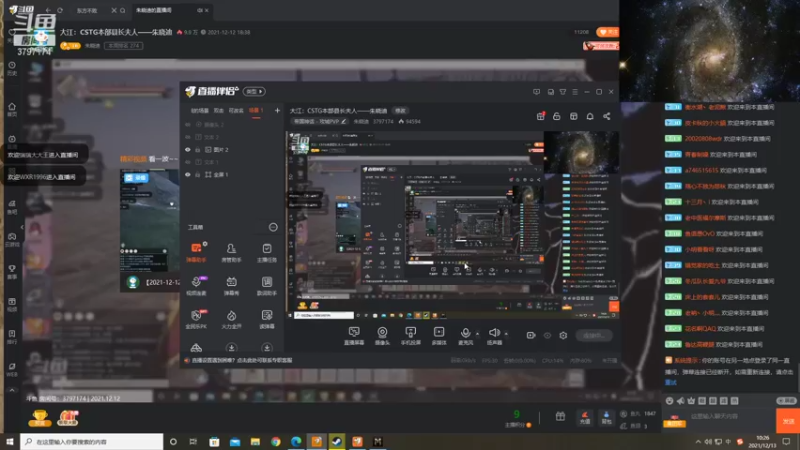Add a 手机投屏 phone casting source
Image resolution: width=800 pixels, height=450 pixels.
tap(410, 336)
